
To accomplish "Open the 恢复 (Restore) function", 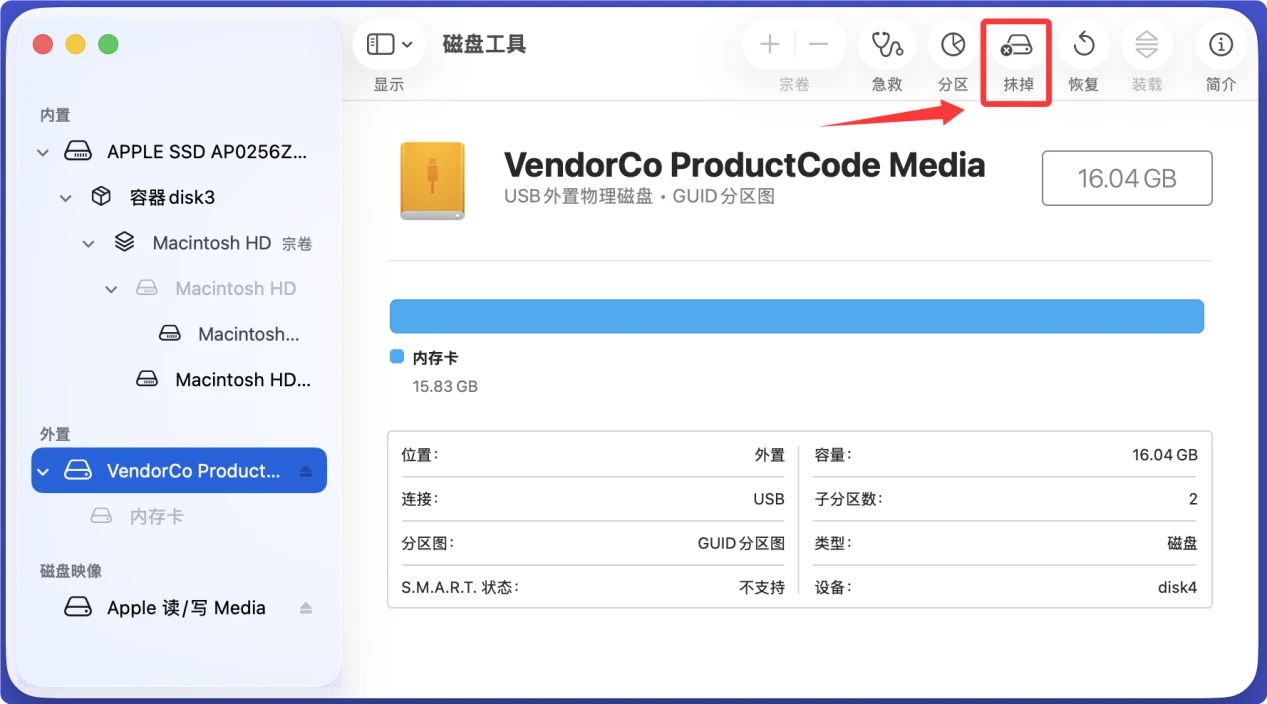I will pos(1083,44).
